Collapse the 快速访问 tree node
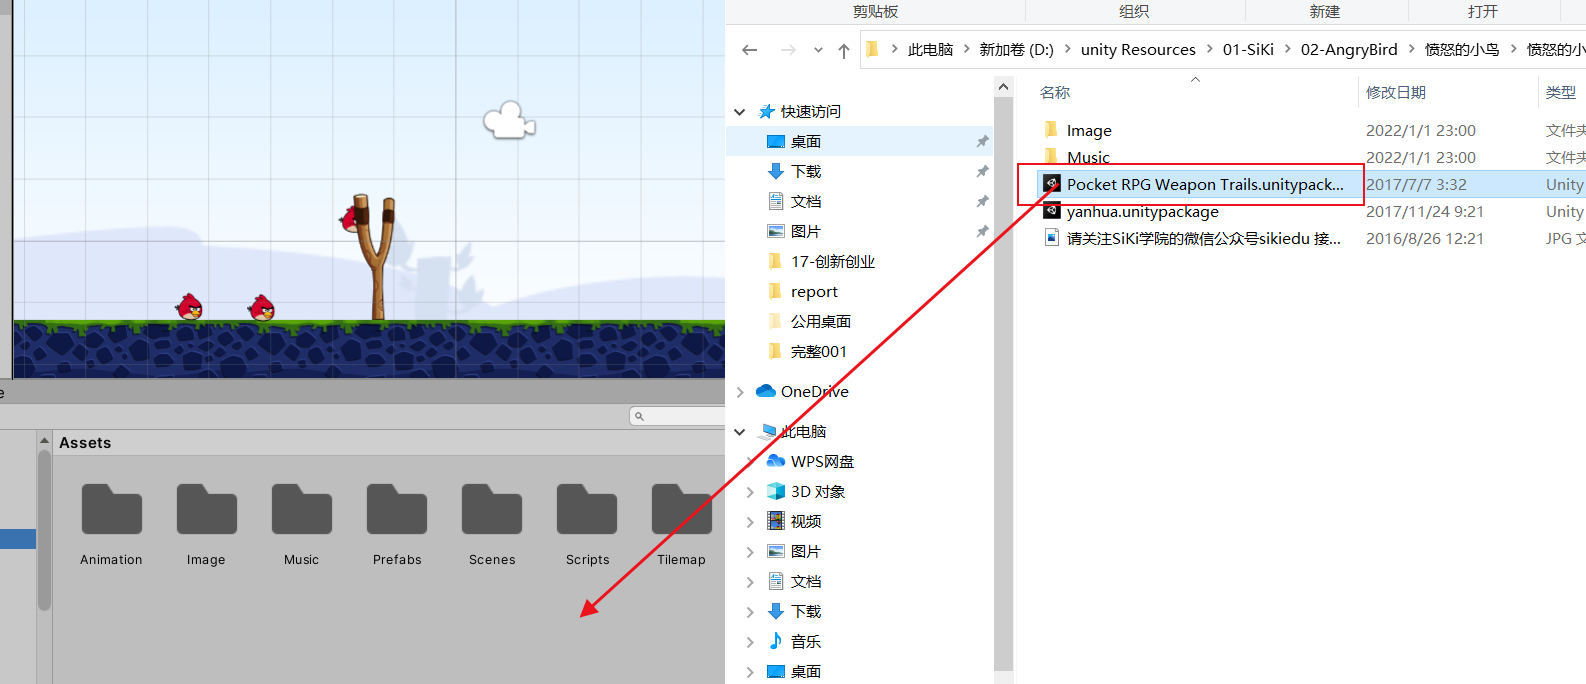Screen dimensions: 1586x684 [x=740, y=112]
